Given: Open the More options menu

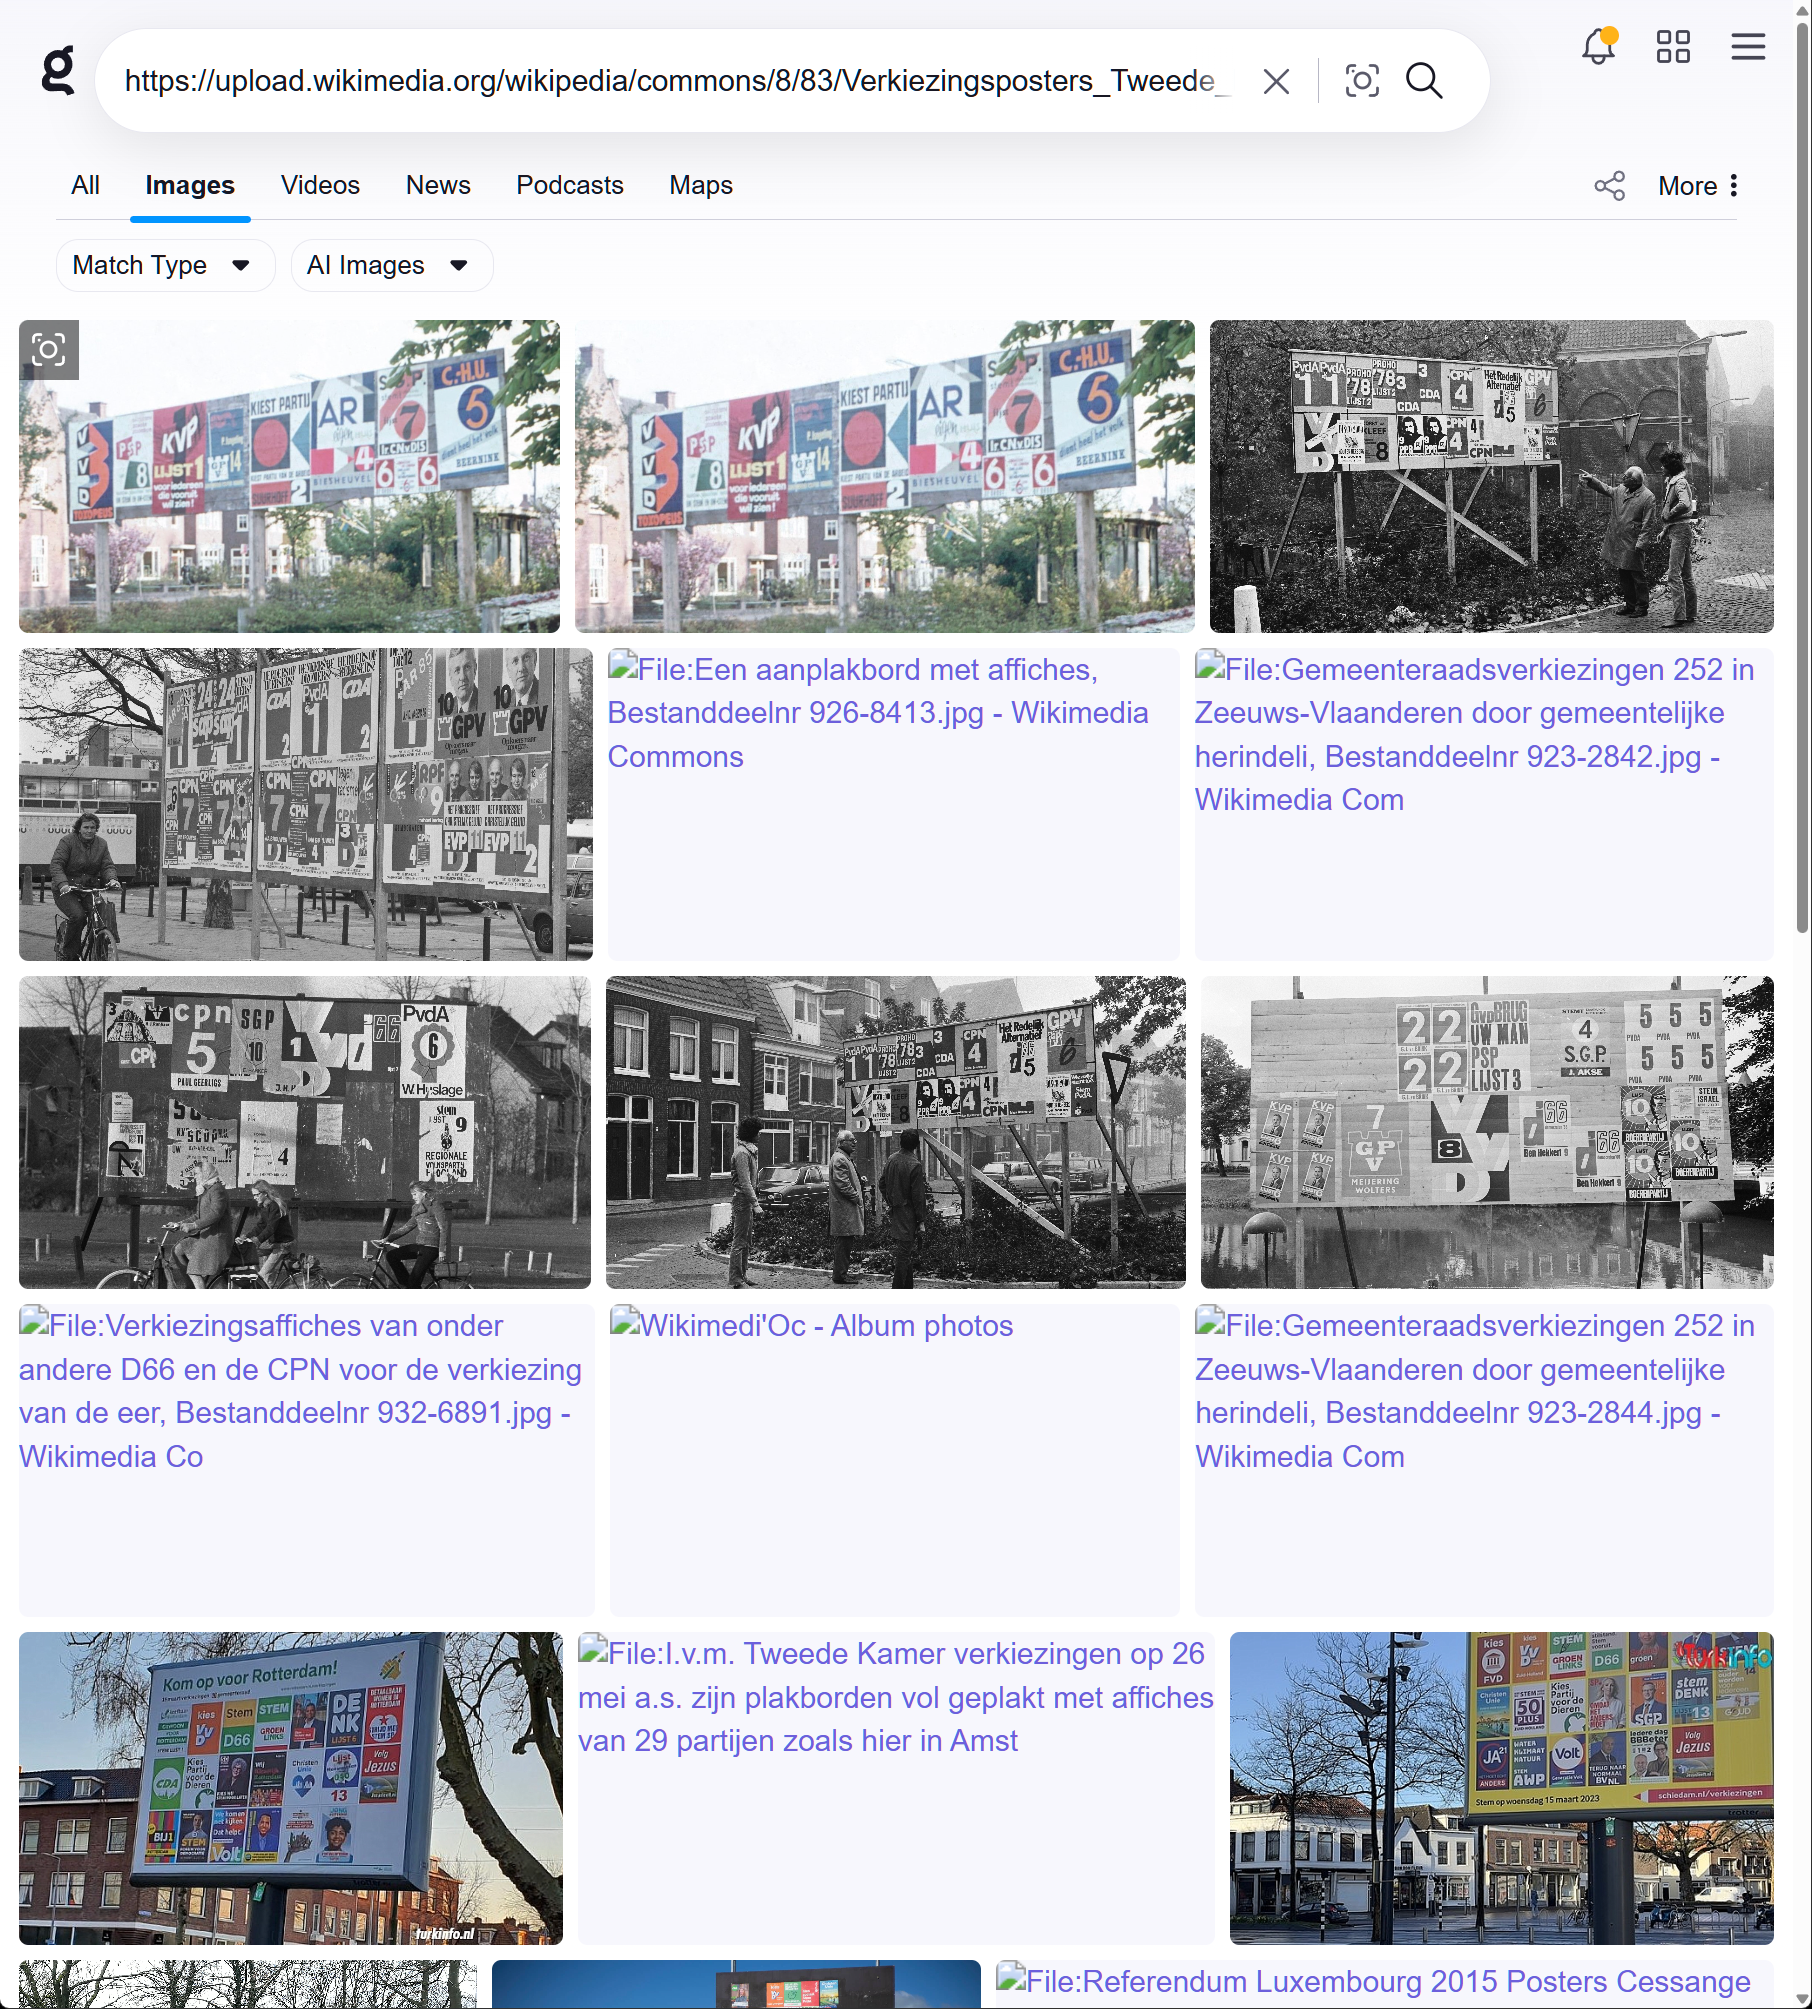Looking at the screenshot, I should point(1698,186).
